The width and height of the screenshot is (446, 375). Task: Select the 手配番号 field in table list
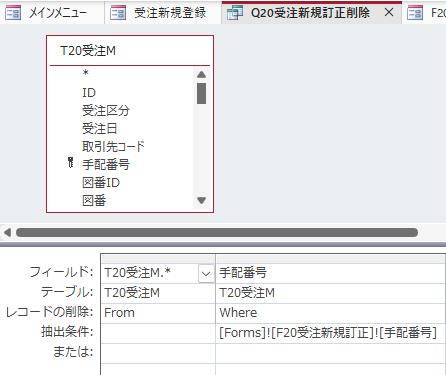[x=106, y=164]
